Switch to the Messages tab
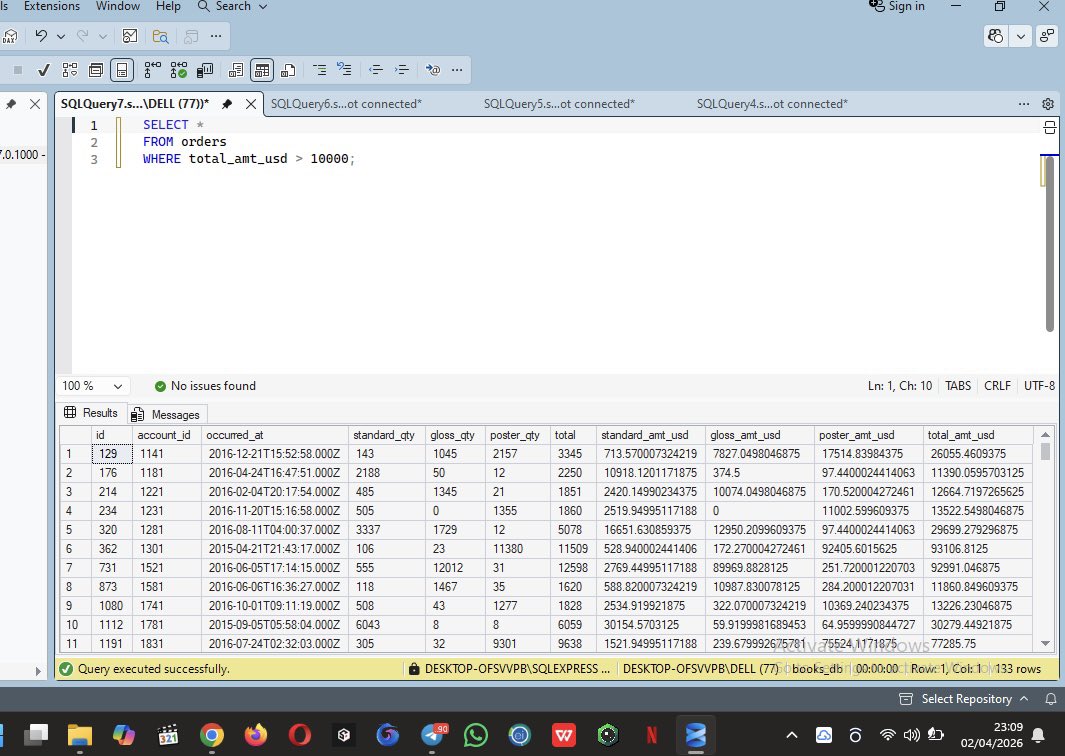 (166, 414)
